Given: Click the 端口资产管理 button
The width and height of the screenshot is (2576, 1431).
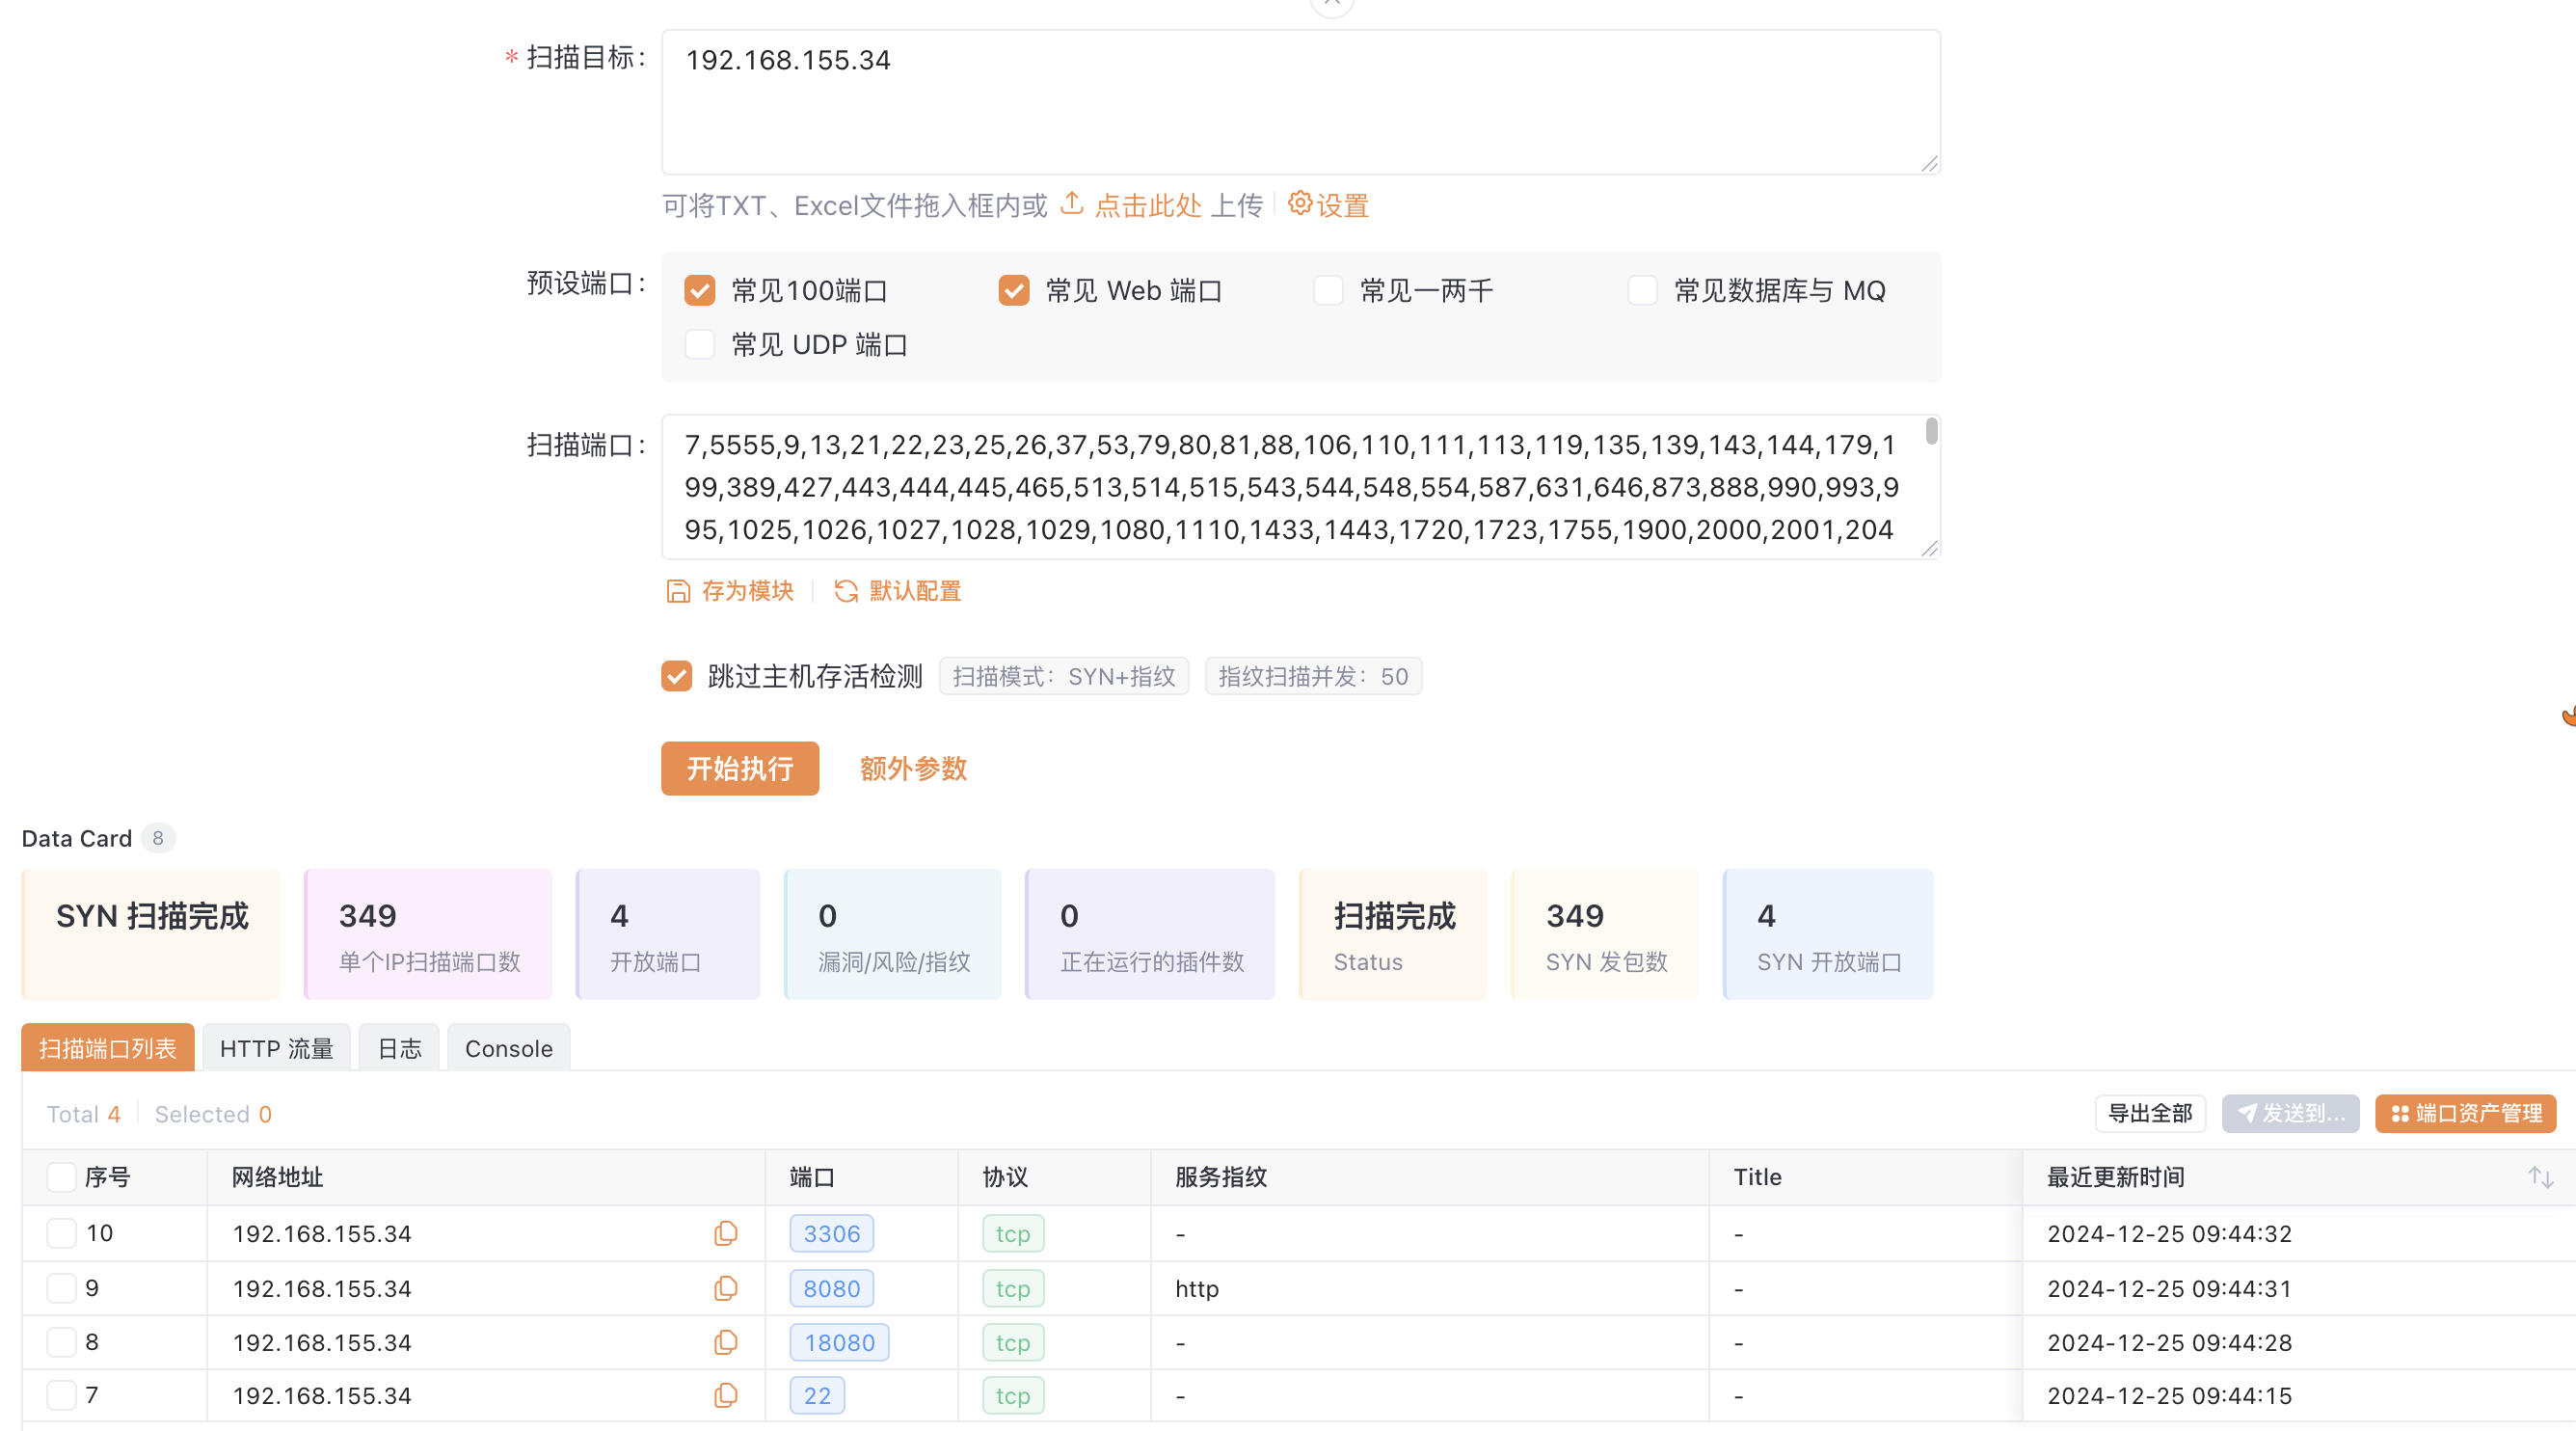Looking at the screenshot, I should point(2465,1113).
